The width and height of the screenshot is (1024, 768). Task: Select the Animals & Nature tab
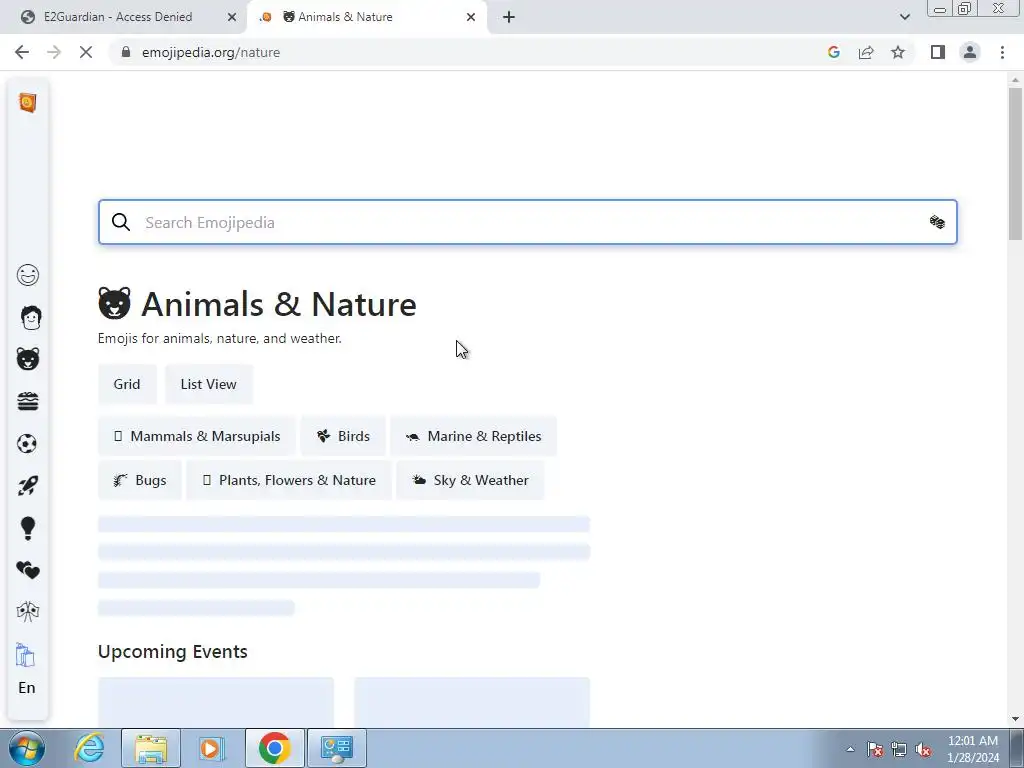point(345,17)
